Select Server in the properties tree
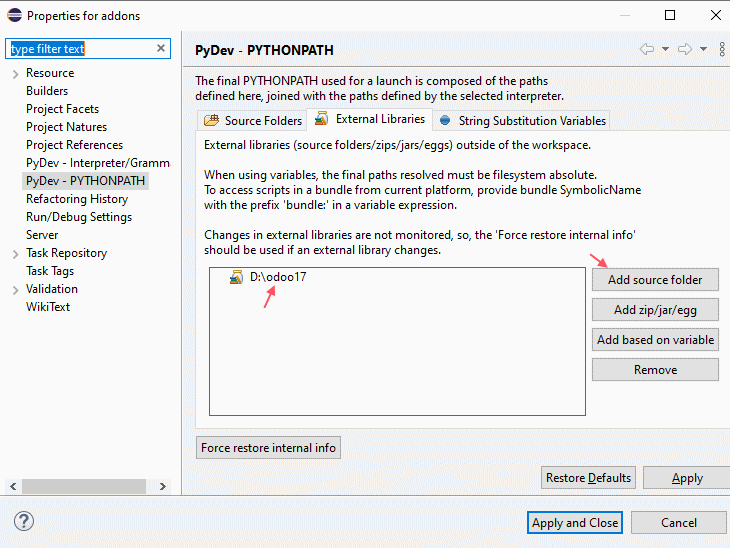 coord(42,235)
